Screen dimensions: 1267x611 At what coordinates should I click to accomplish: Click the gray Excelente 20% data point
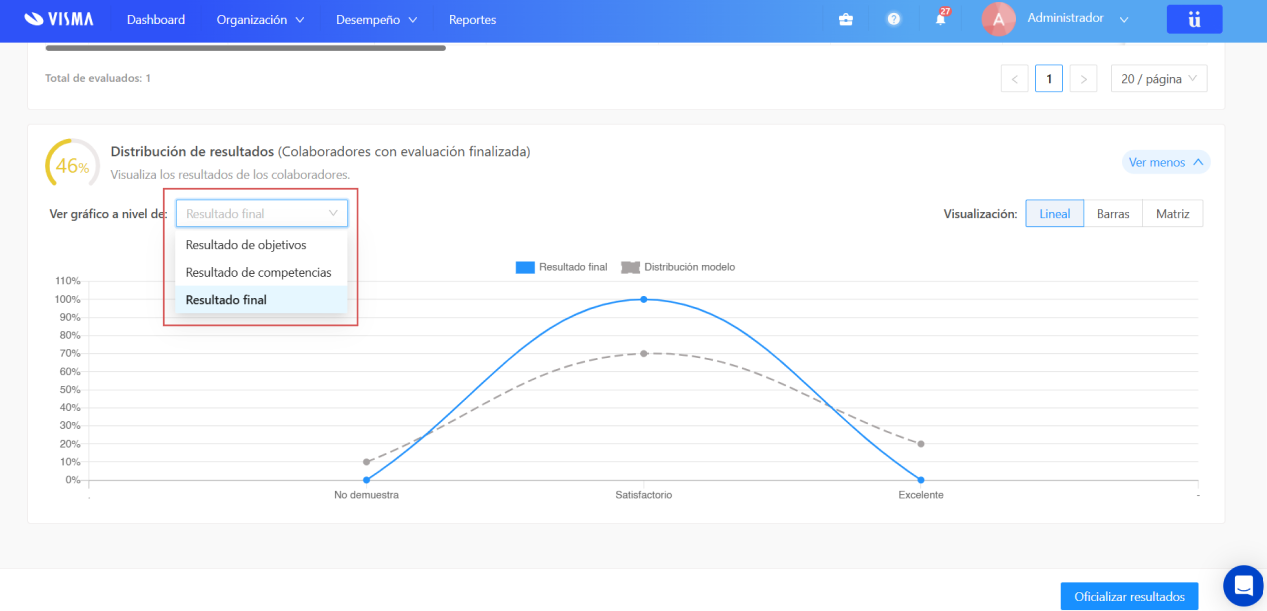(921, 444)
